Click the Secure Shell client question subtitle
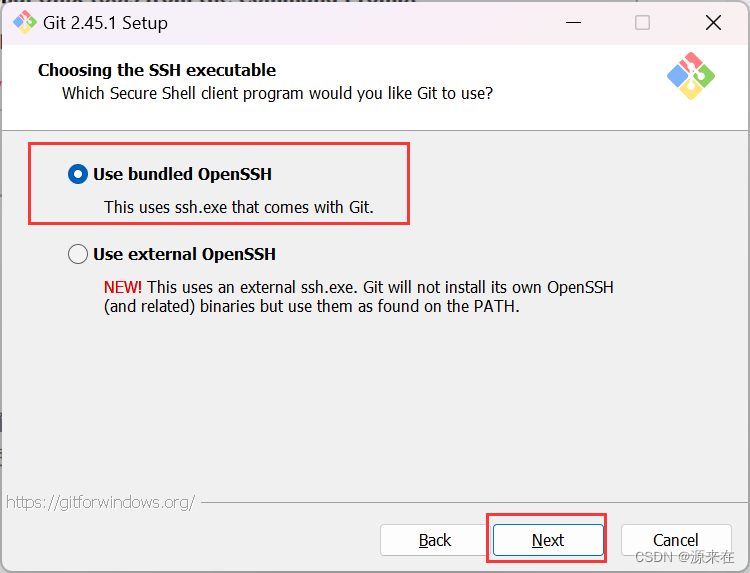The width and height of the screenshot is (750, 573). [277, 93]
